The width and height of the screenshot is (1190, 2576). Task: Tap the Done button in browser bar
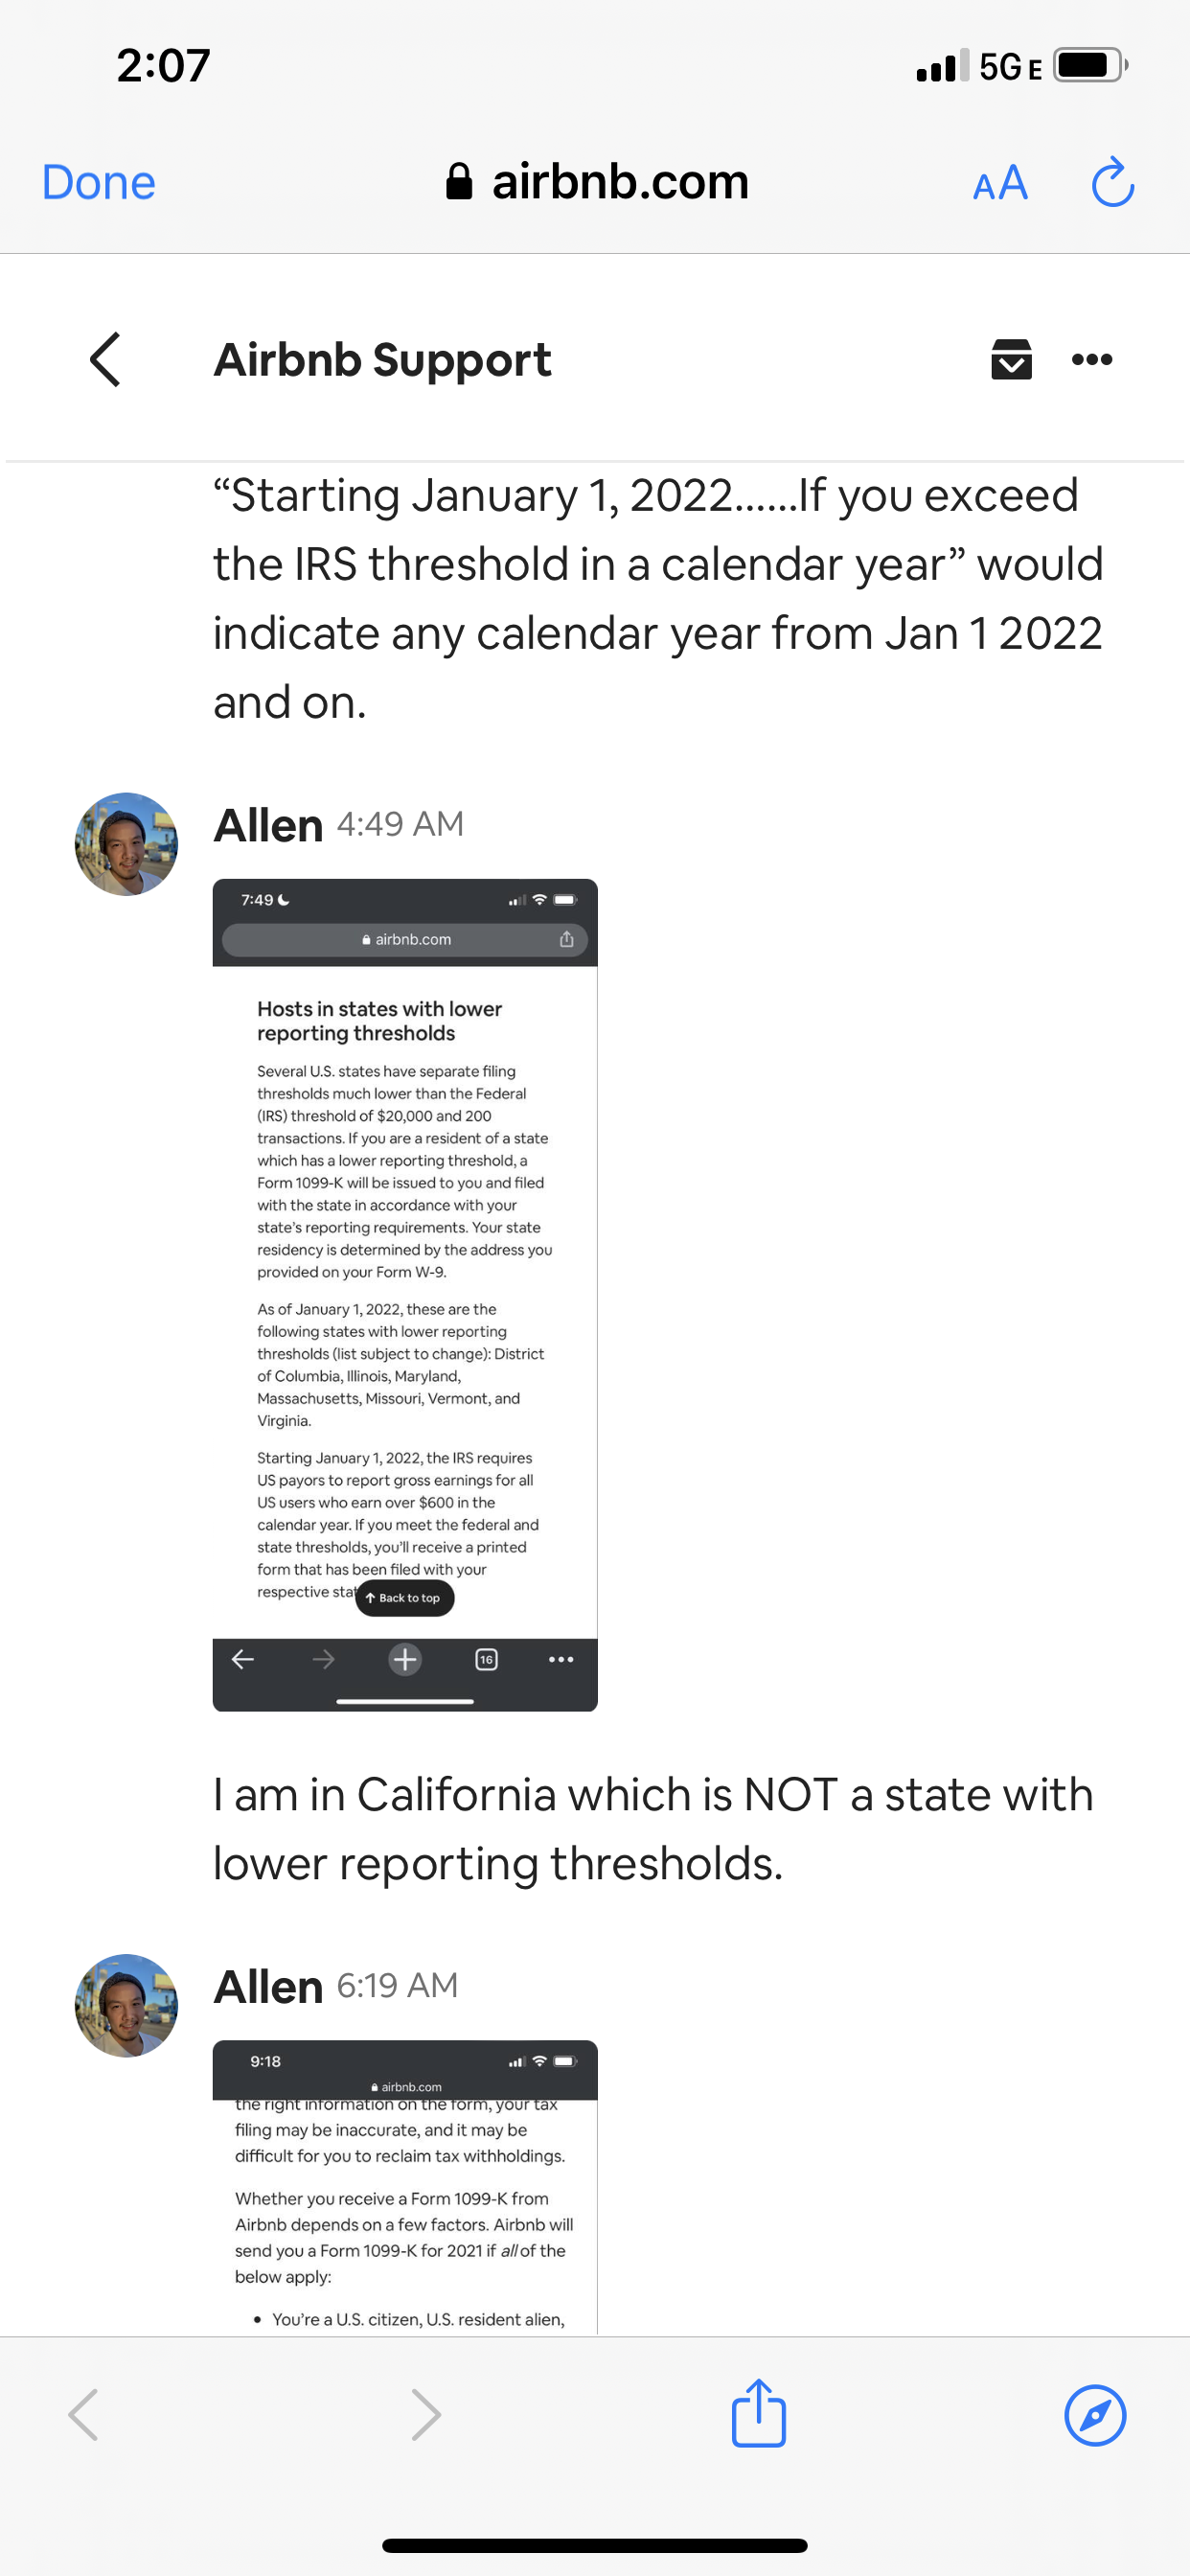click(x=98, y=183)
